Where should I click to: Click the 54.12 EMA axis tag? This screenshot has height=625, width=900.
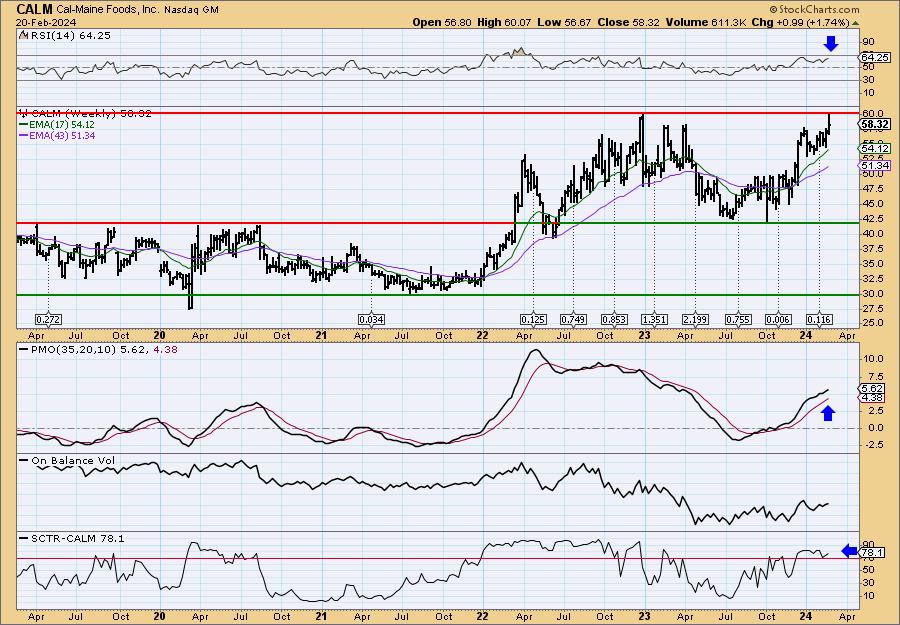click(x=875, y=148)
